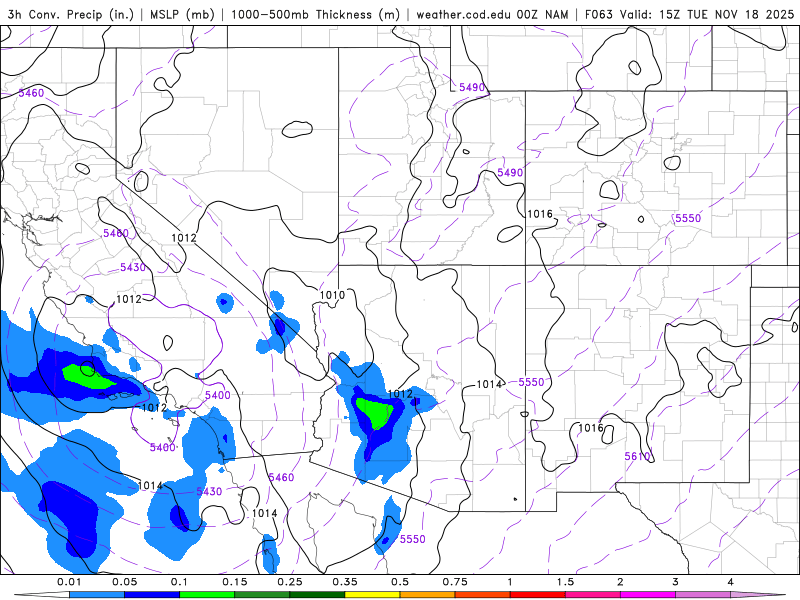
Task: Click the '0.35' legend value
Action: point(345,582)
